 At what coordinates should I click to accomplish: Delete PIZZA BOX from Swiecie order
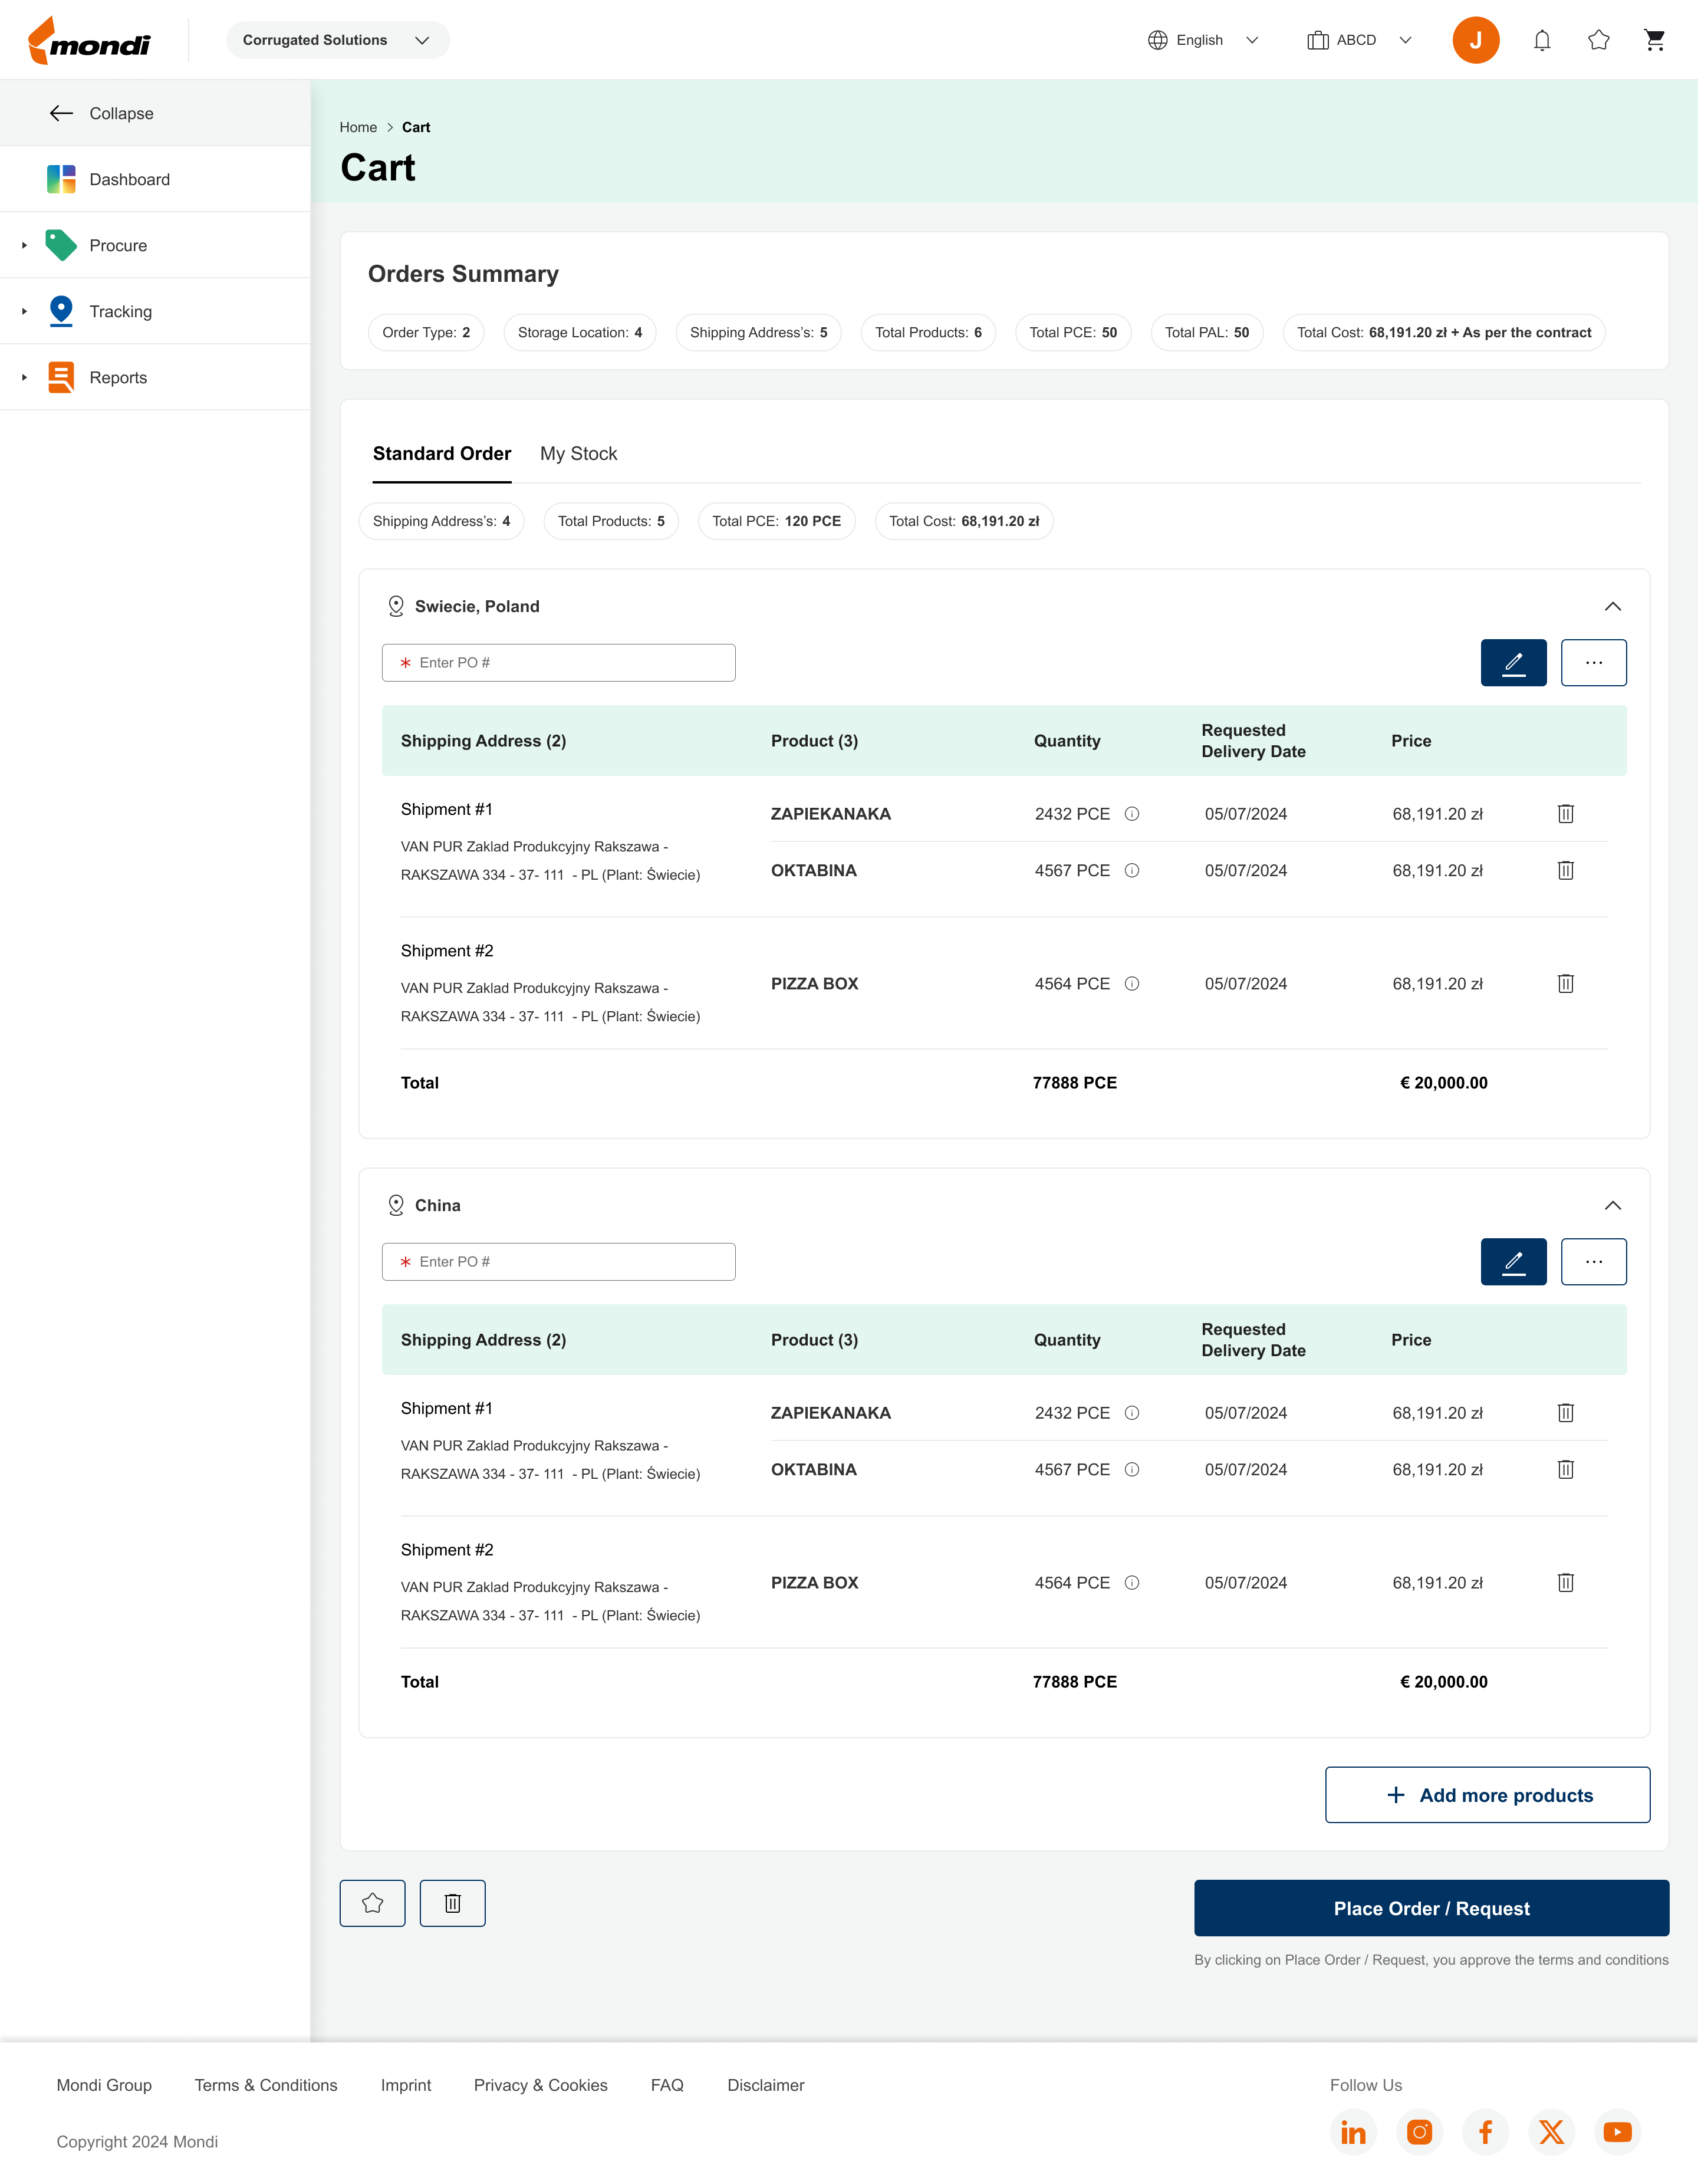coord(1566,983)
